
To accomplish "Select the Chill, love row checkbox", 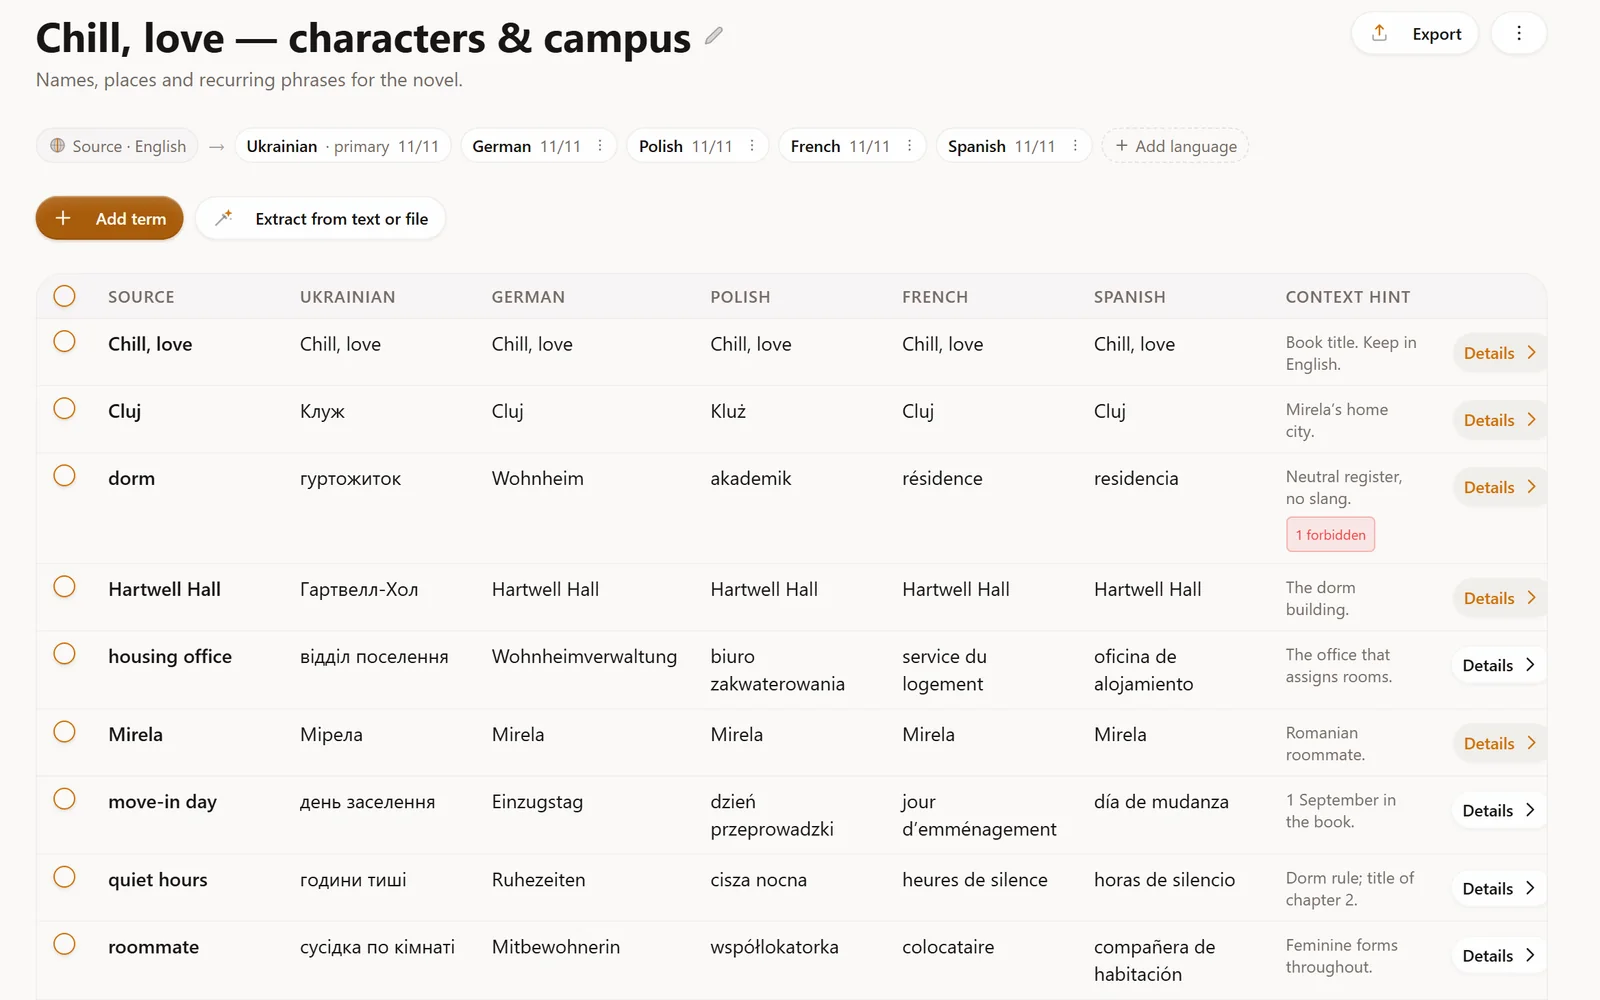I will (x=64, y=342).
